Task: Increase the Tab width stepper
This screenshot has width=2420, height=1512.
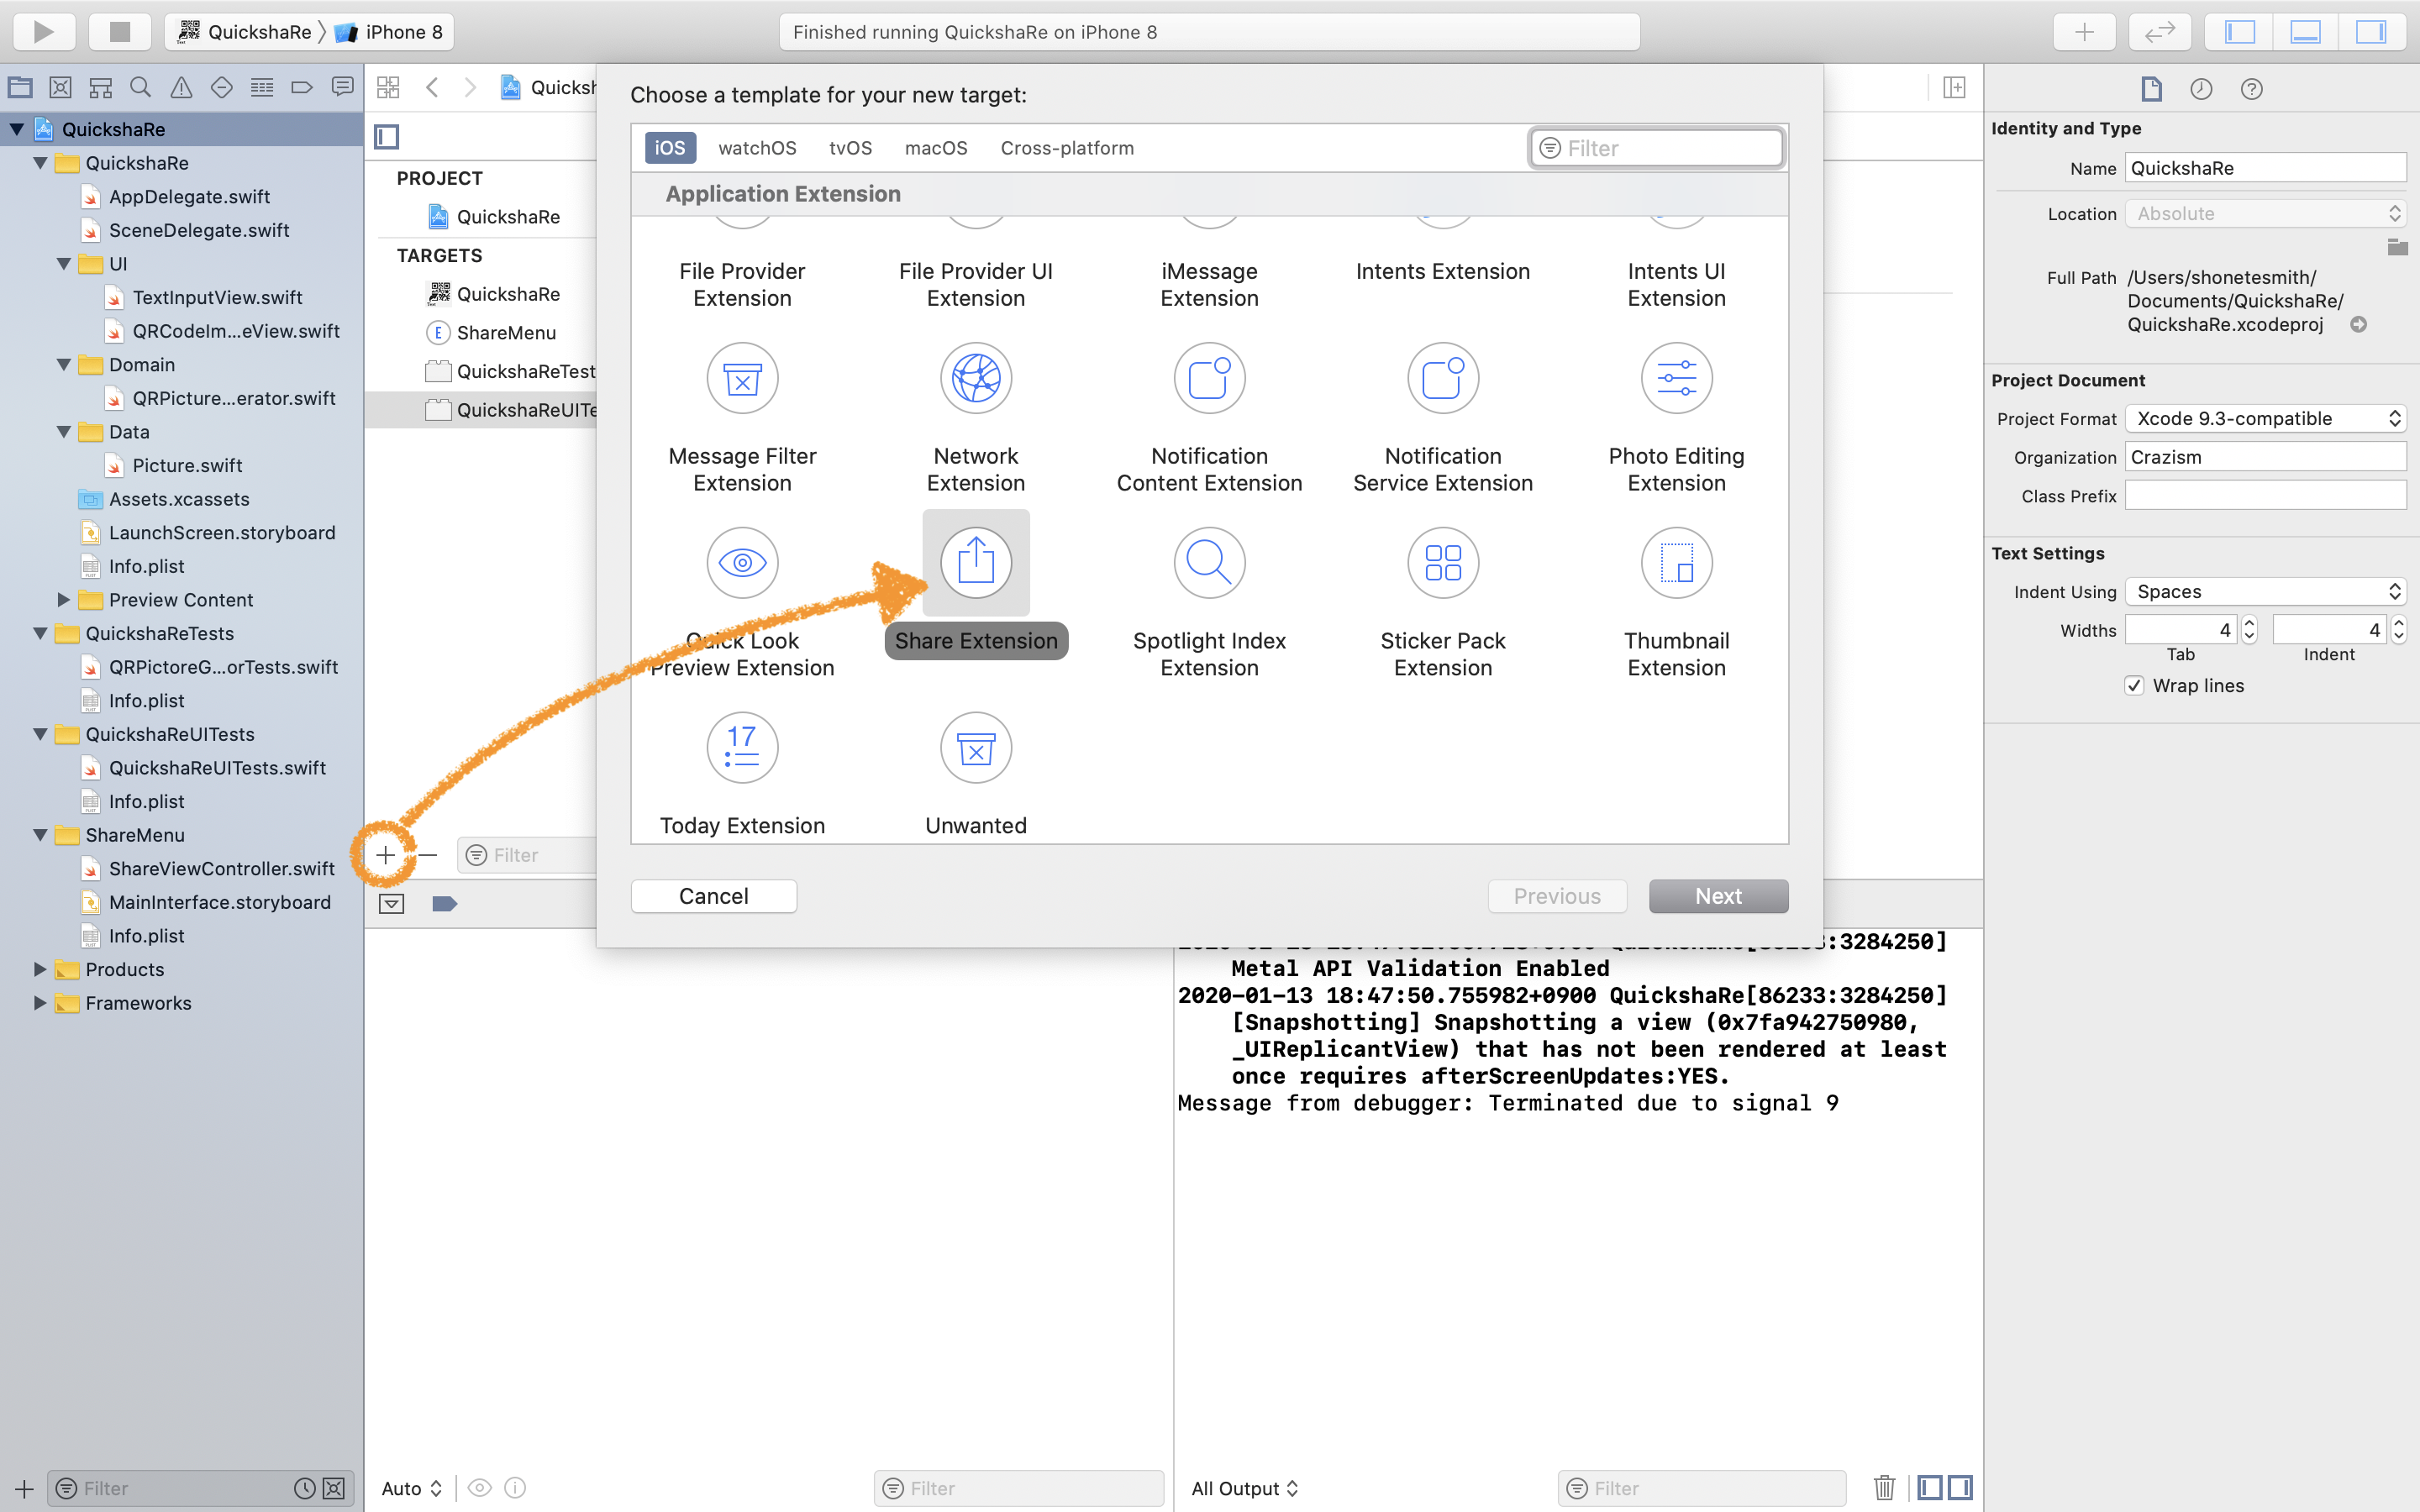Action: click(2250, 623)
